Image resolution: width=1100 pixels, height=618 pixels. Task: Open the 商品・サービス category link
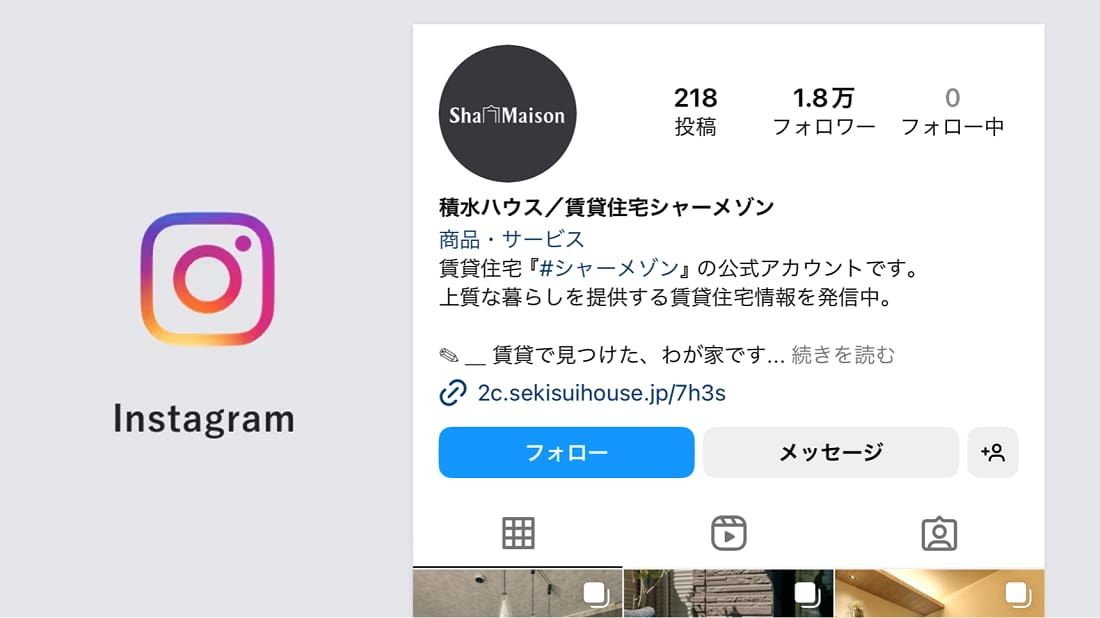pyautogui.click(x=511, y=239)
